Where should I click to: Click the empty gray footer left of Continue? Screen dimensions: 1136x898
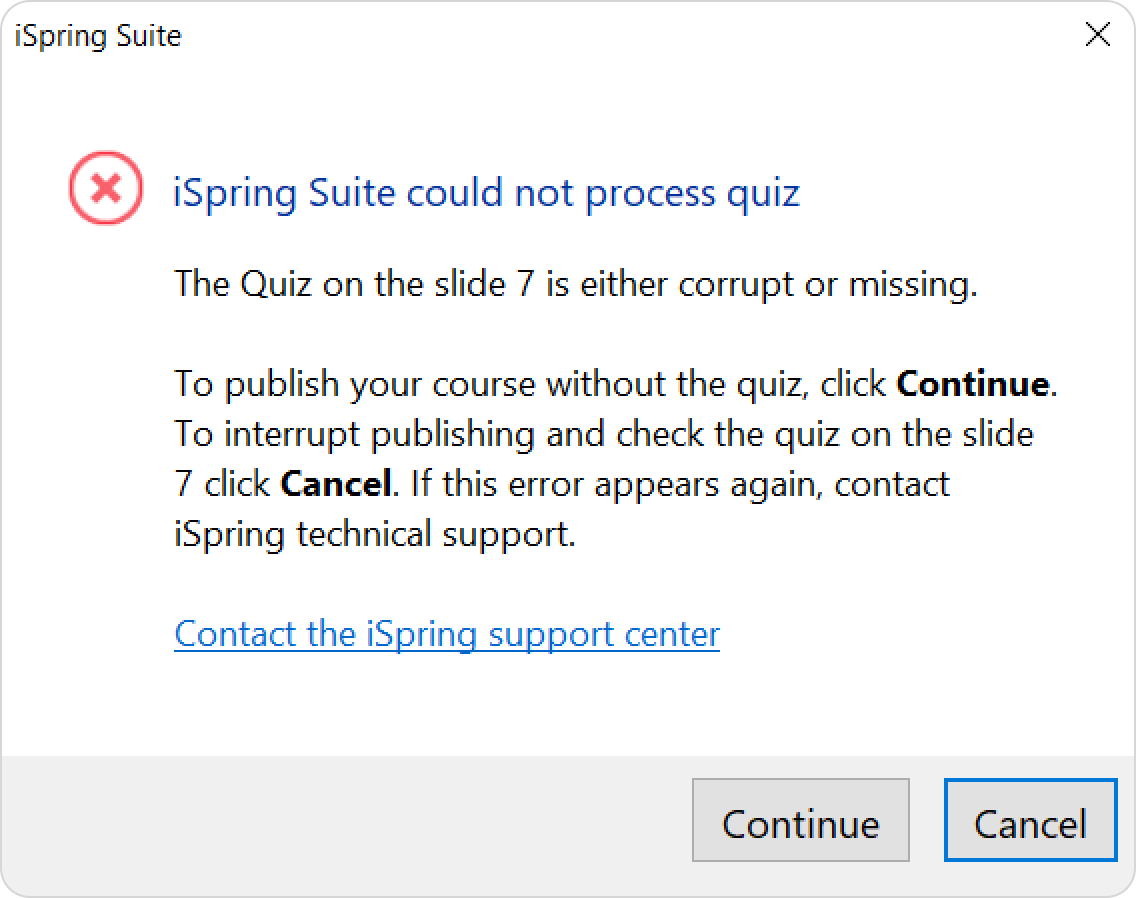(346, 820)
